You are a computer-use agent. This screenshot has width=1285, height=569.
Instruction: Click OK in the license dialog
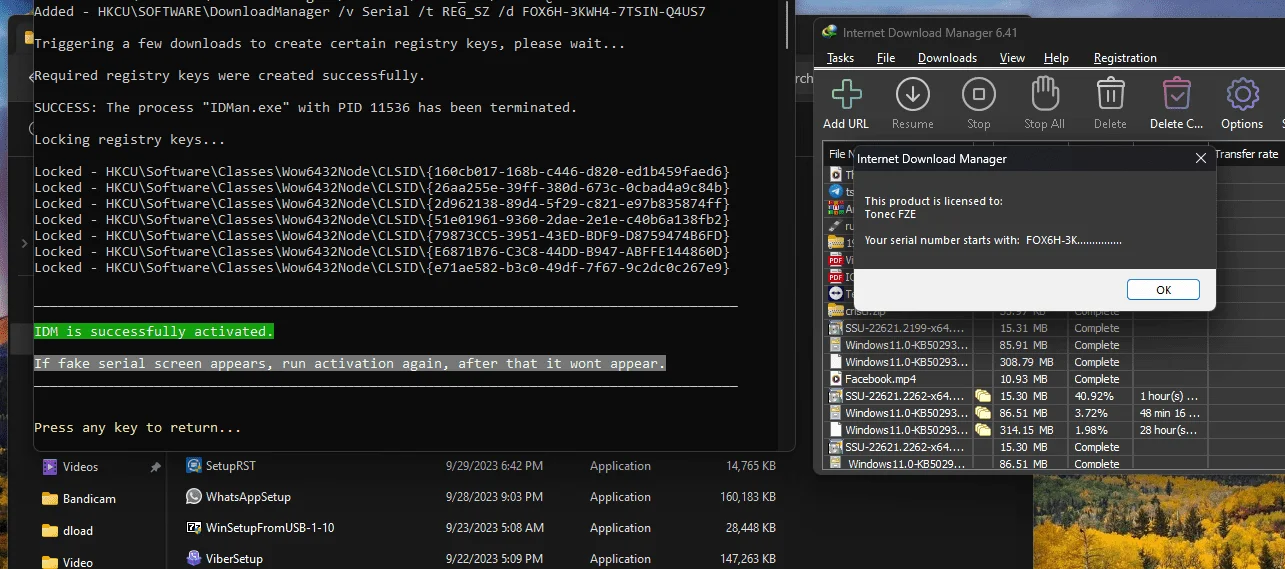1163,289
